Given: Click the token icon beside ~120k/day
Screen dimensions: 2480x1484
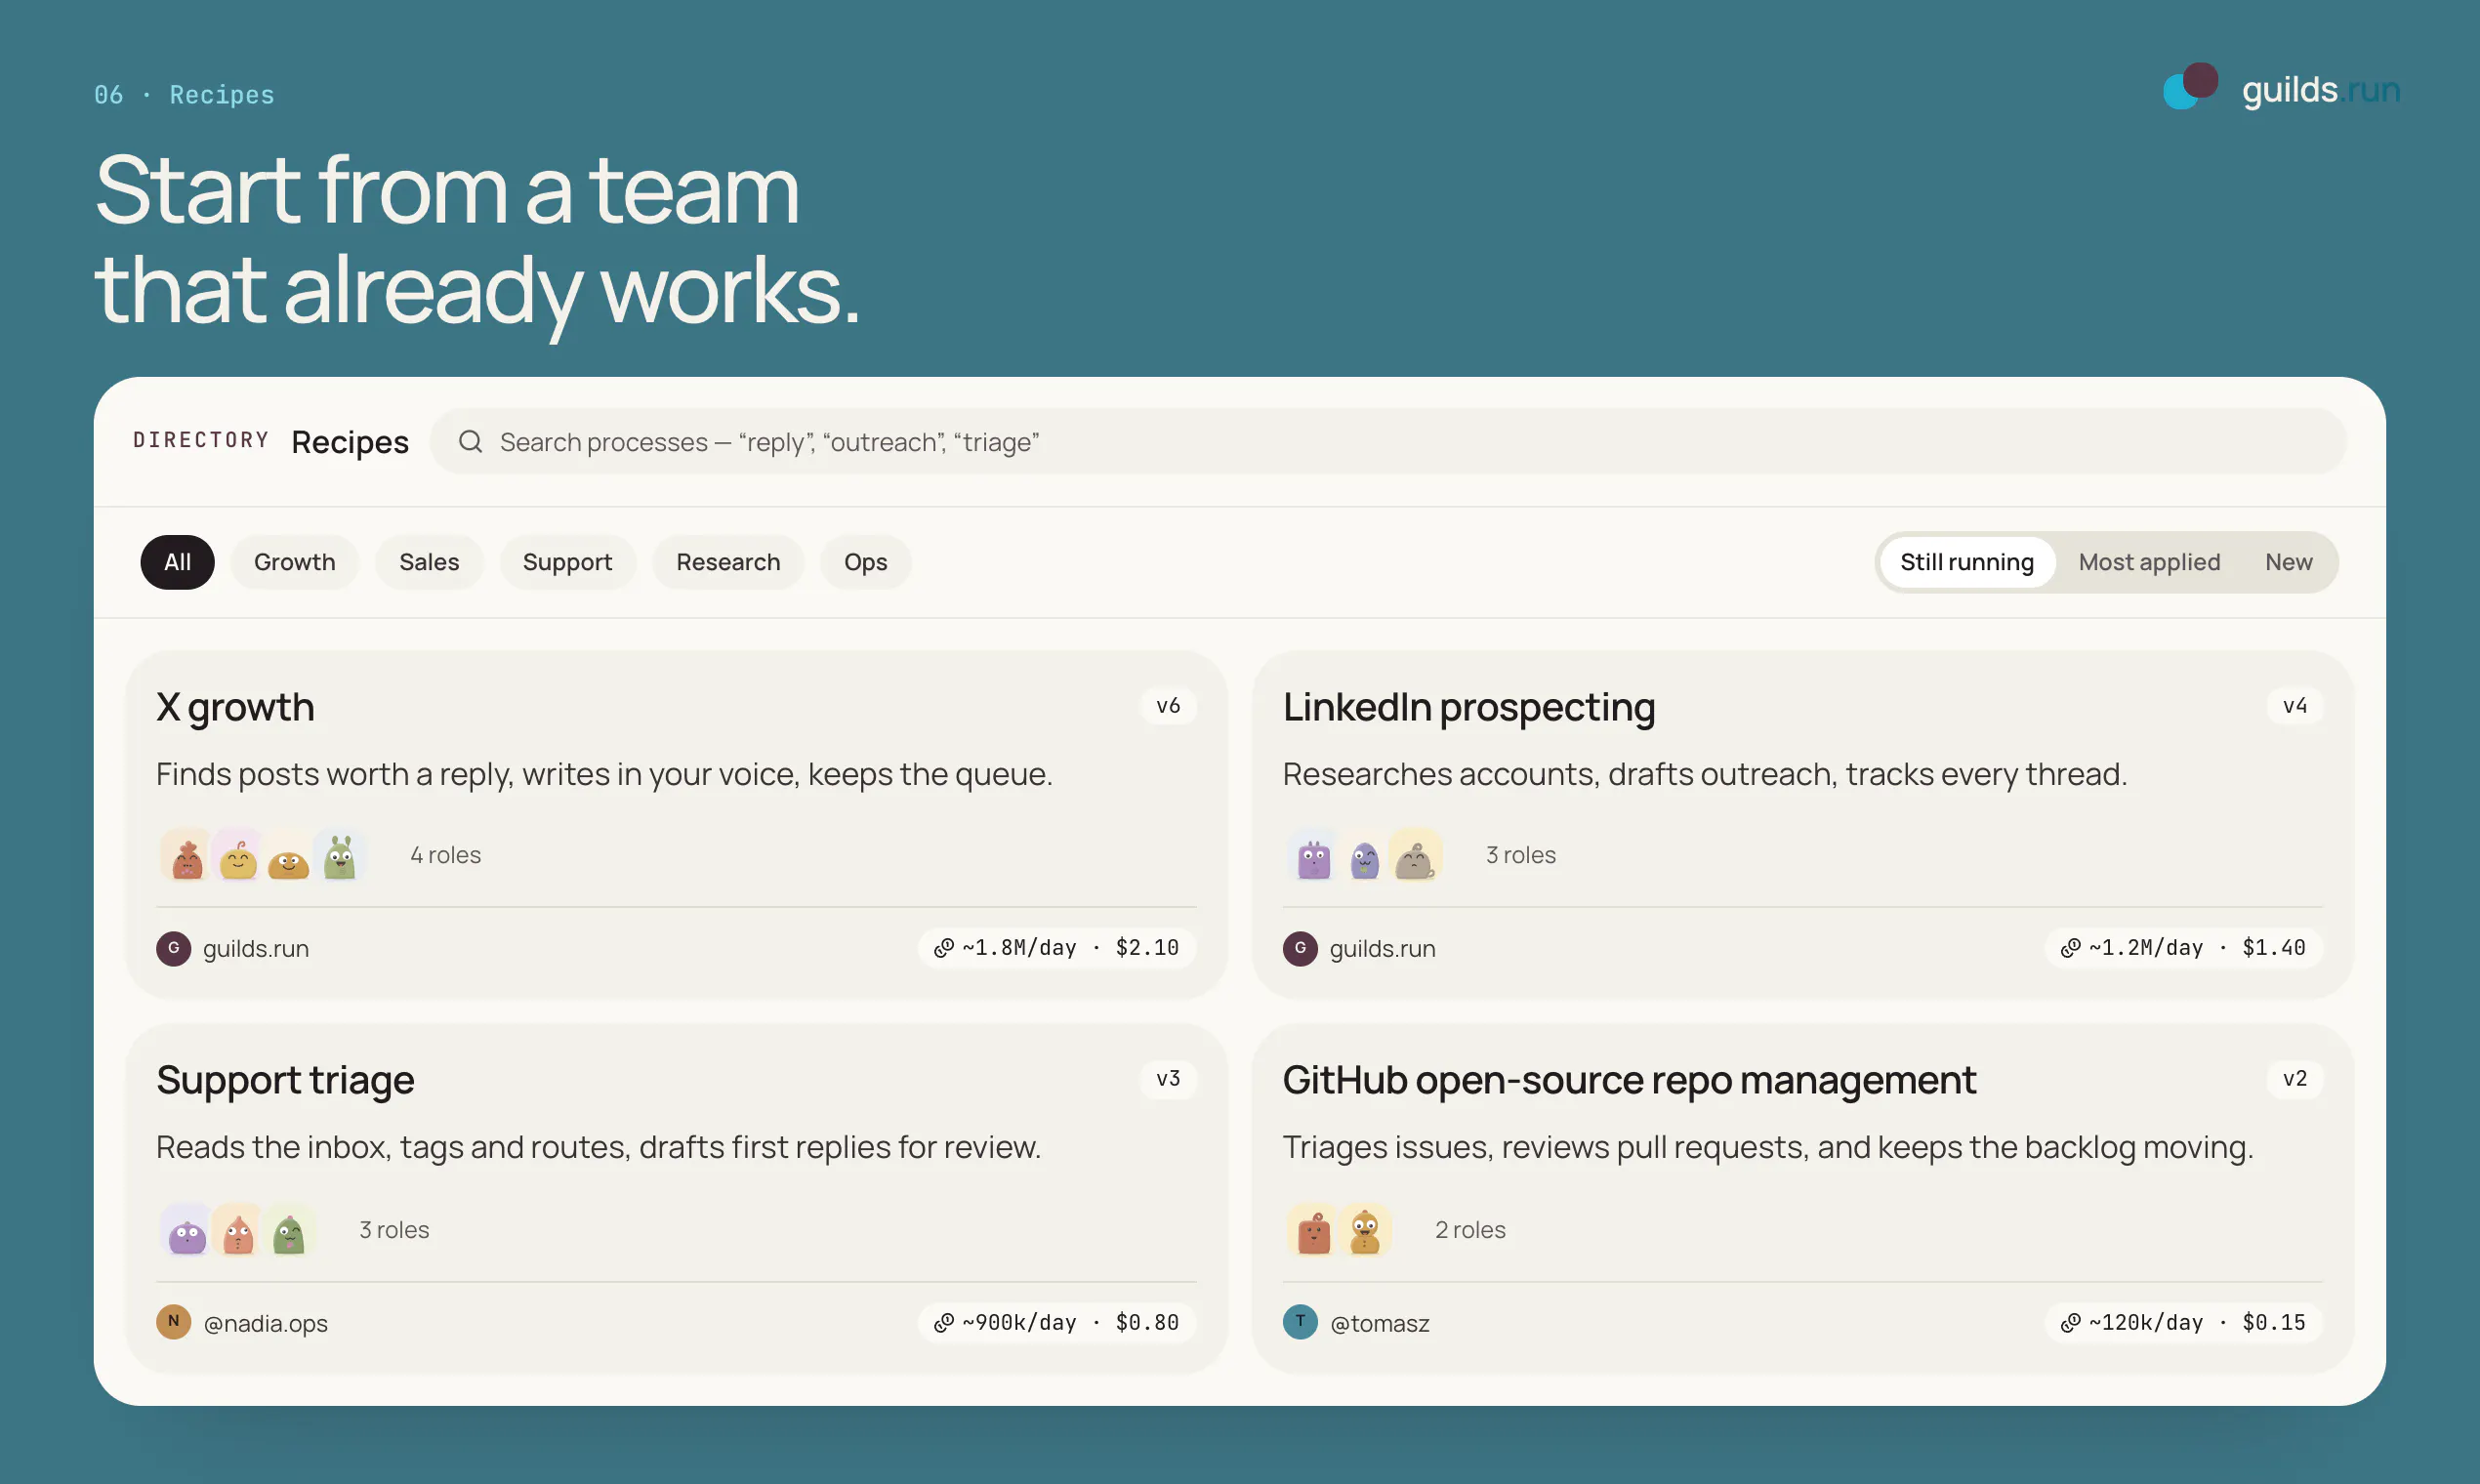Looking at the screenshot, I should coord(2070,1323).
